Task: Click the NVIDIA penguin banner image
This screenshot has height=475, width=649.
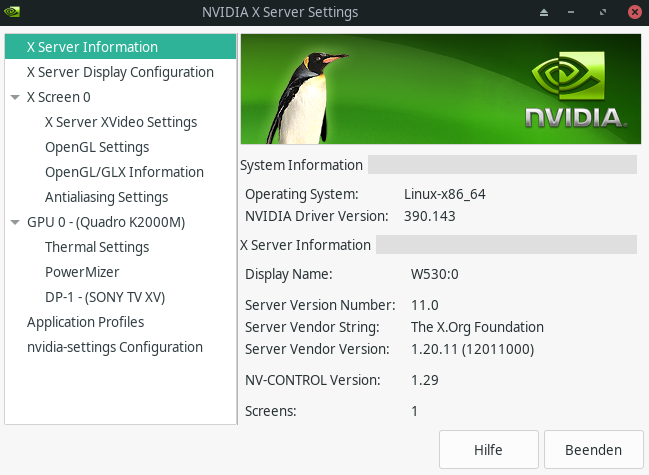Action: pos(439,90)
